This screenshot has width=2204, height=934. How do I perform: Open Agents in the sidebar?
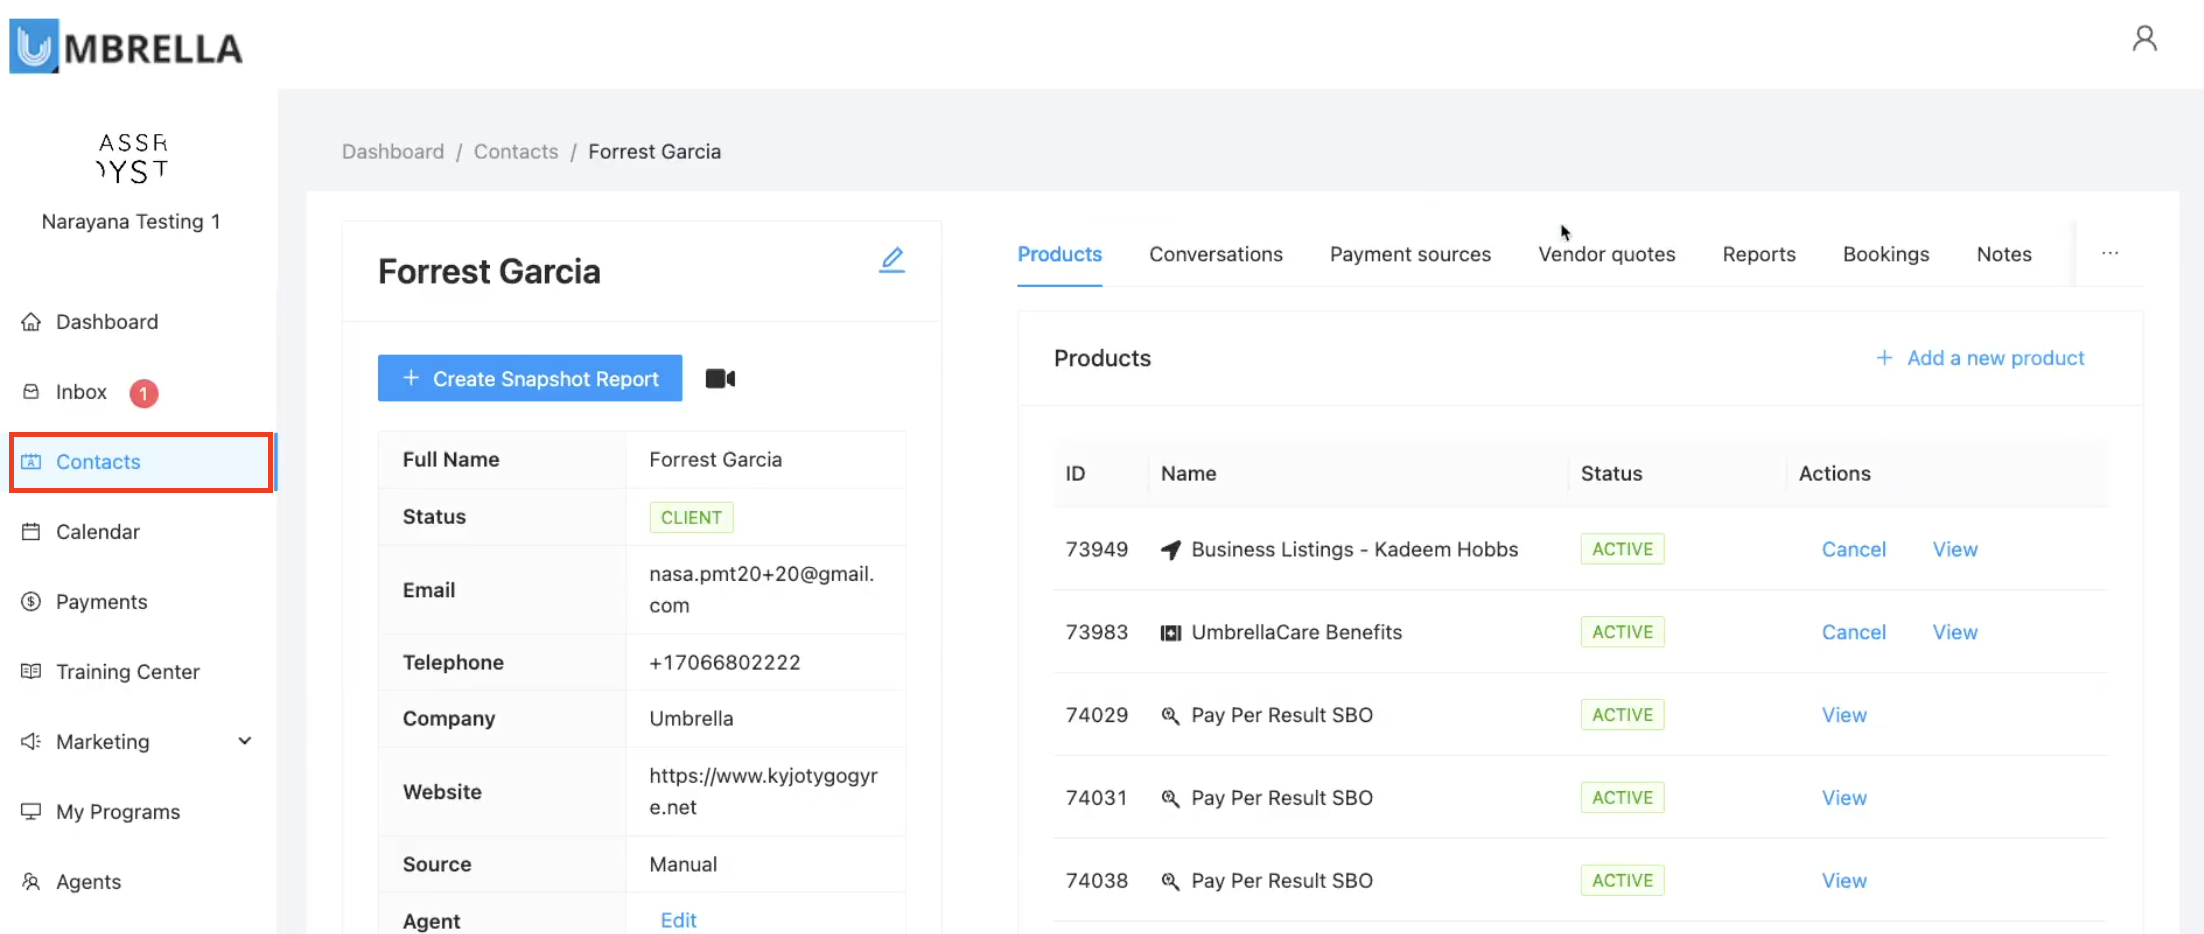pyautogui.click(x=88, y=882)
